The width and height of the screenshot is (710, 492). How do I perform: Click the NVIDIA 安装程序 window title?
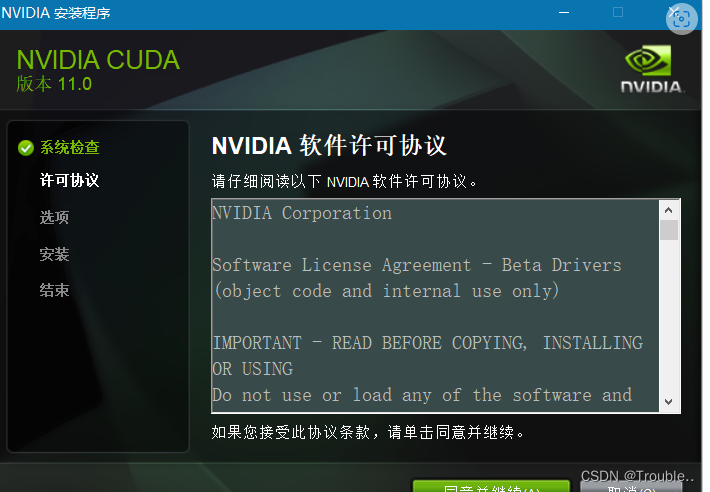click(56, 13)
